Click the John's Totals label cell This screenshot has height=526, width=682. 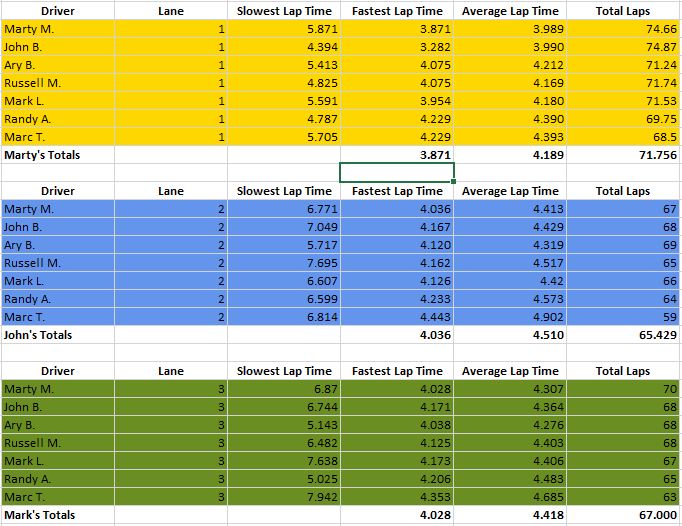[x=57, y=335]
